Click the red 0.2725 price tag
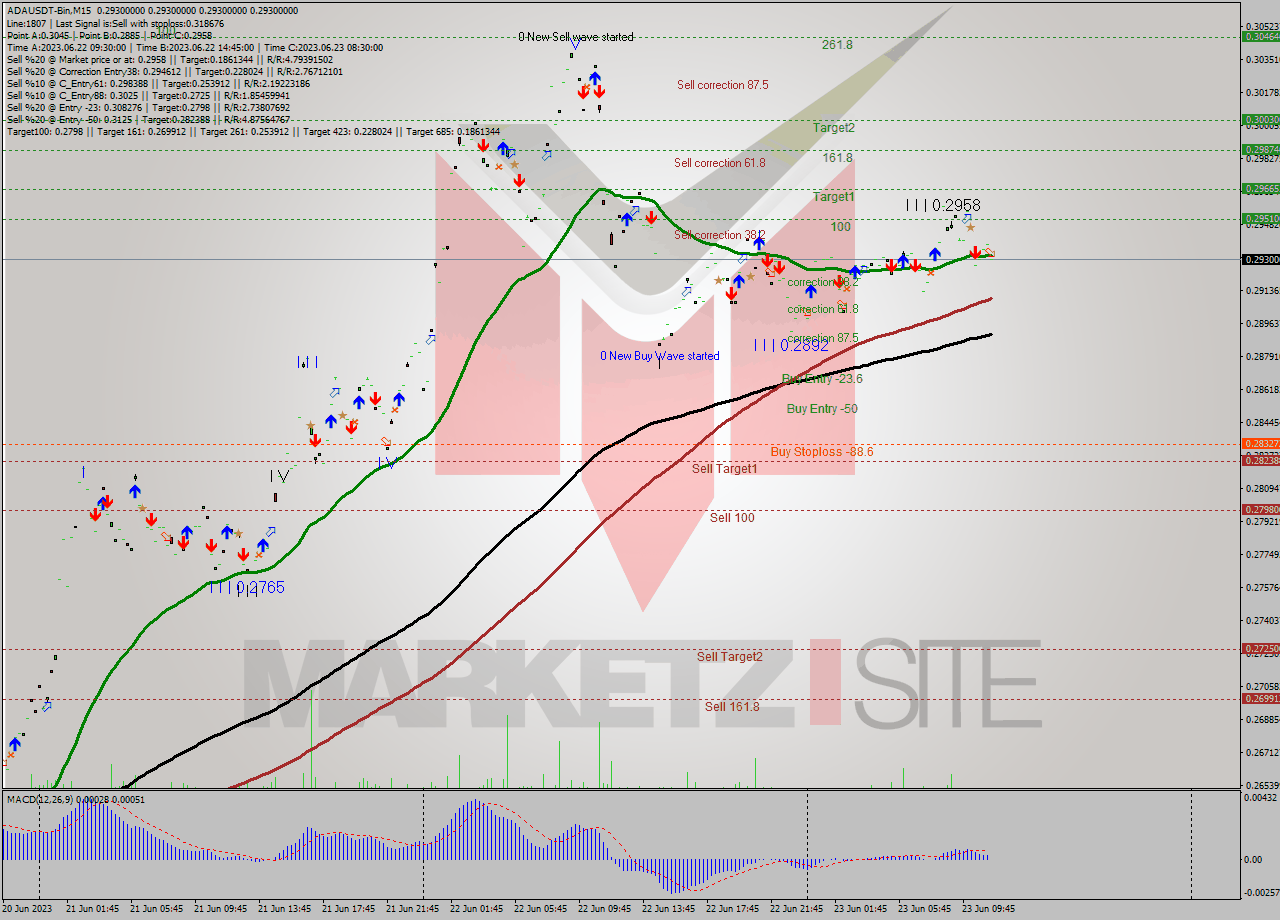 pos(1259,649)
